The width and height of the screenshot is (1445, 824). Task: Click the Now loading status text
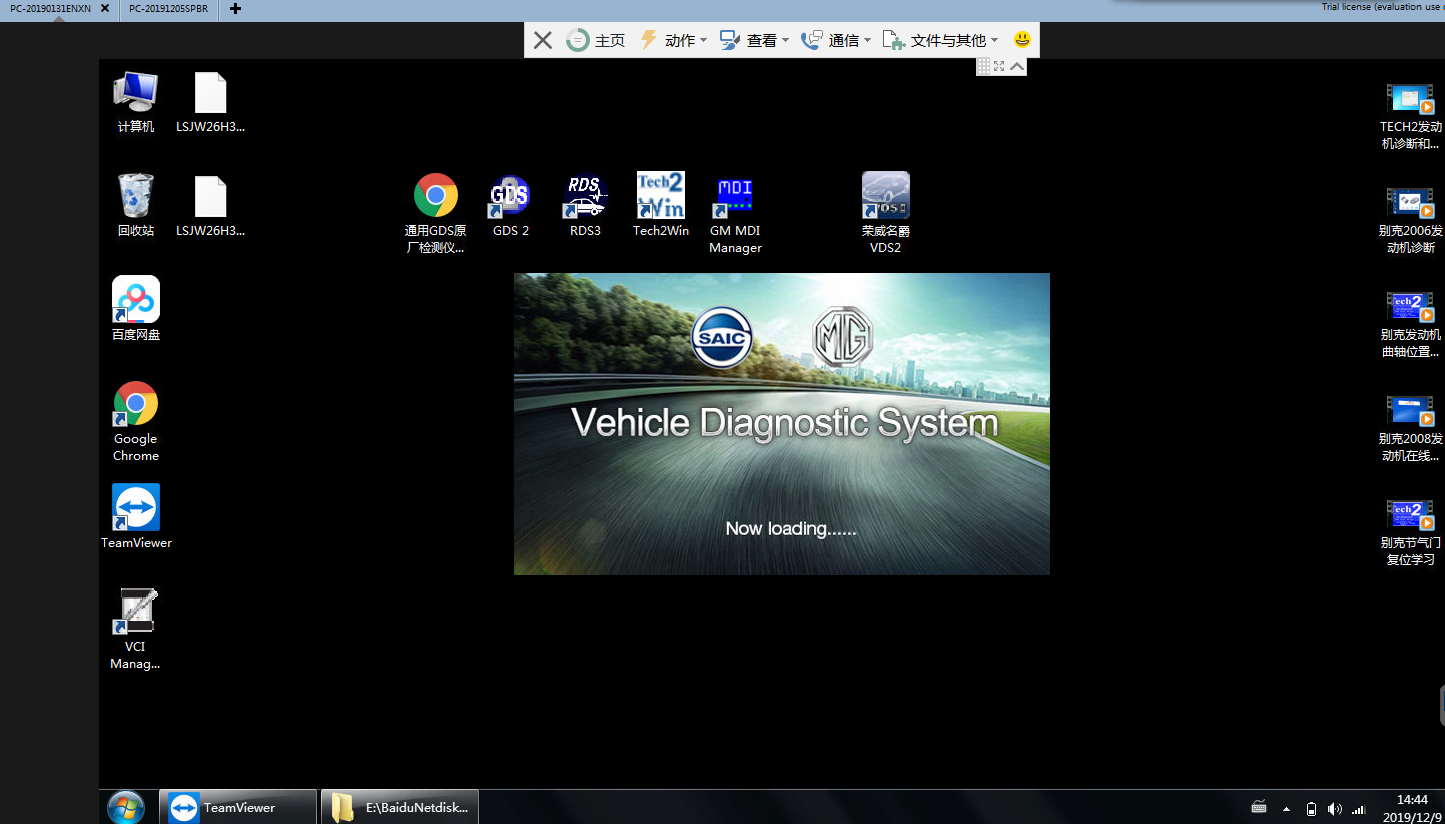(x=791, y=528)
